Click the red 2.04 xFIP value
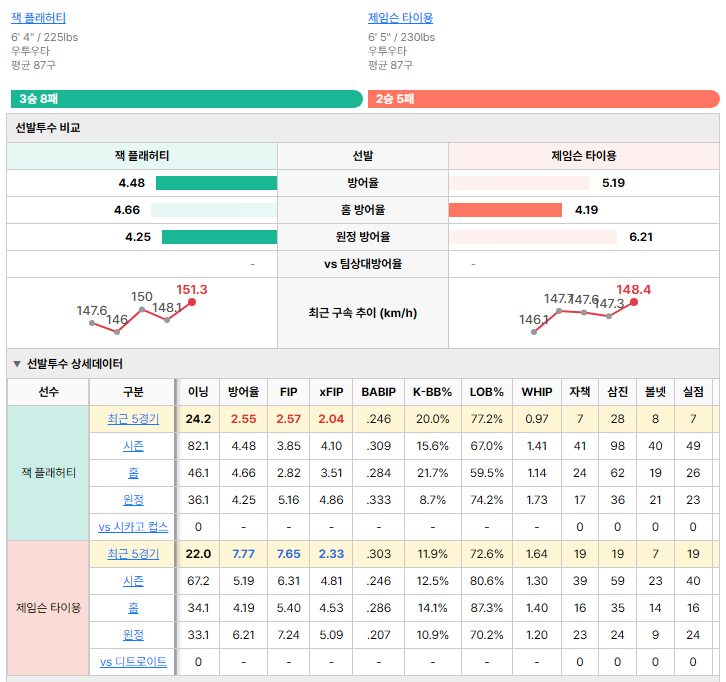Viewport: 726px width, 682px height. [331, 419]
